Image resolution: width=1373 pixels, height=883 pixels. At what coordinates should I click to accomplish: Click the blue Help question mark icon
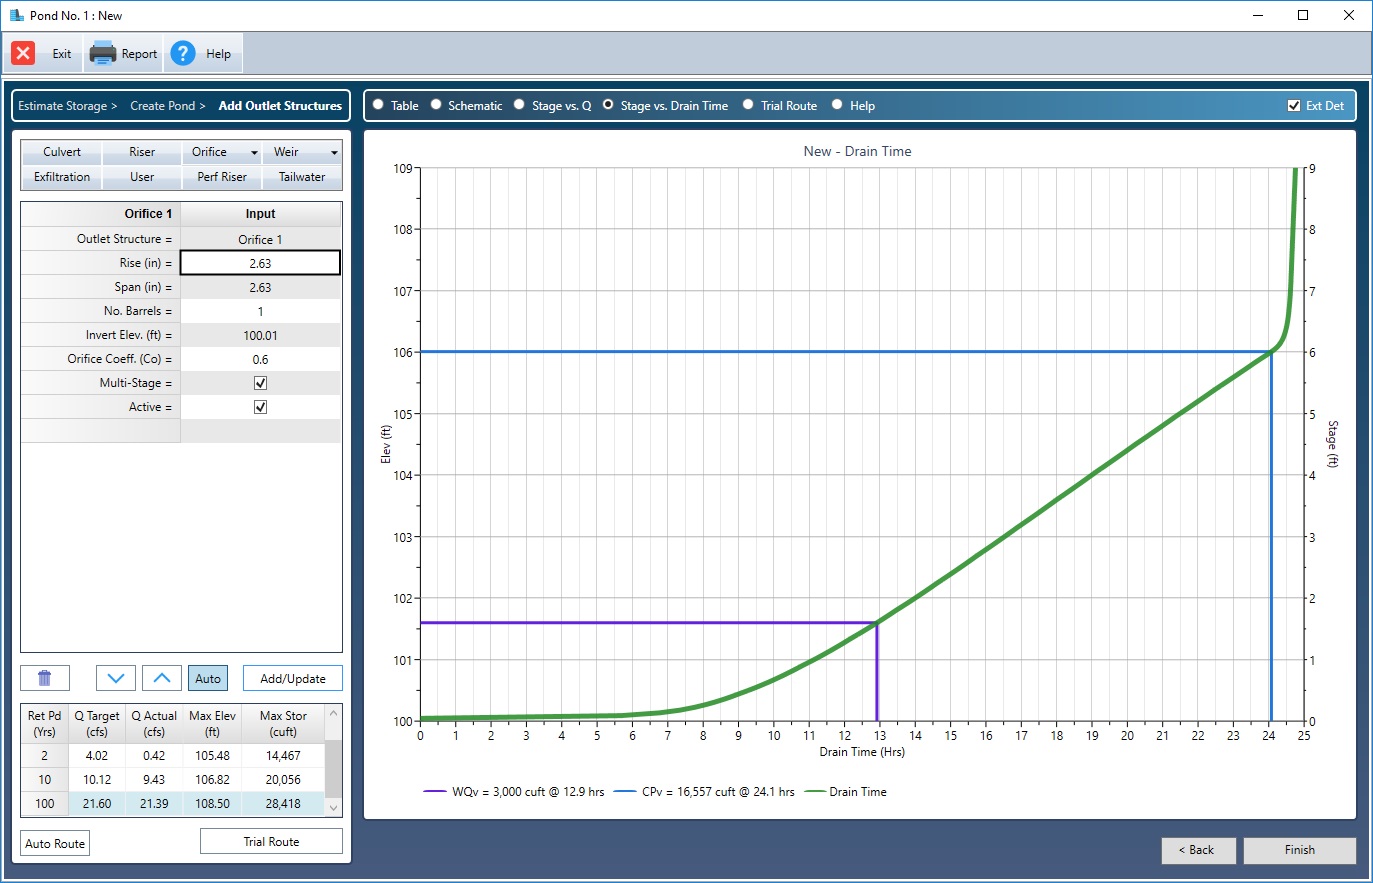(182, 54)
